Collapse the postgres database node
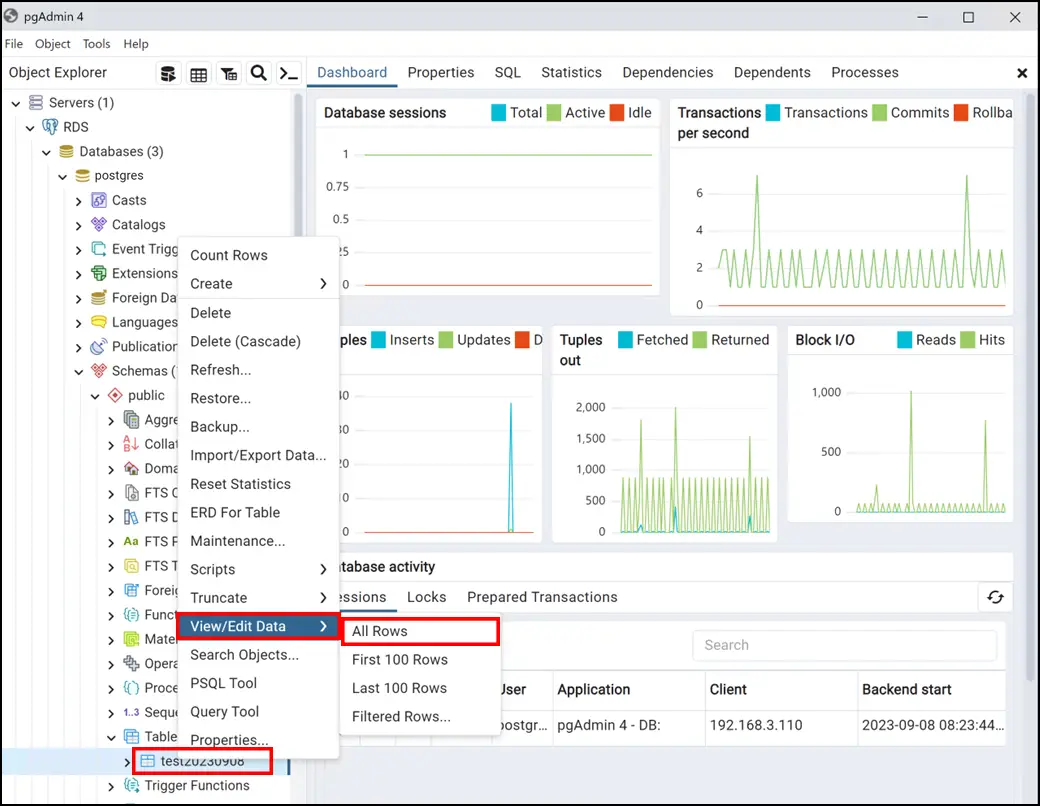 pyautogui.click(x=62, y=176)
